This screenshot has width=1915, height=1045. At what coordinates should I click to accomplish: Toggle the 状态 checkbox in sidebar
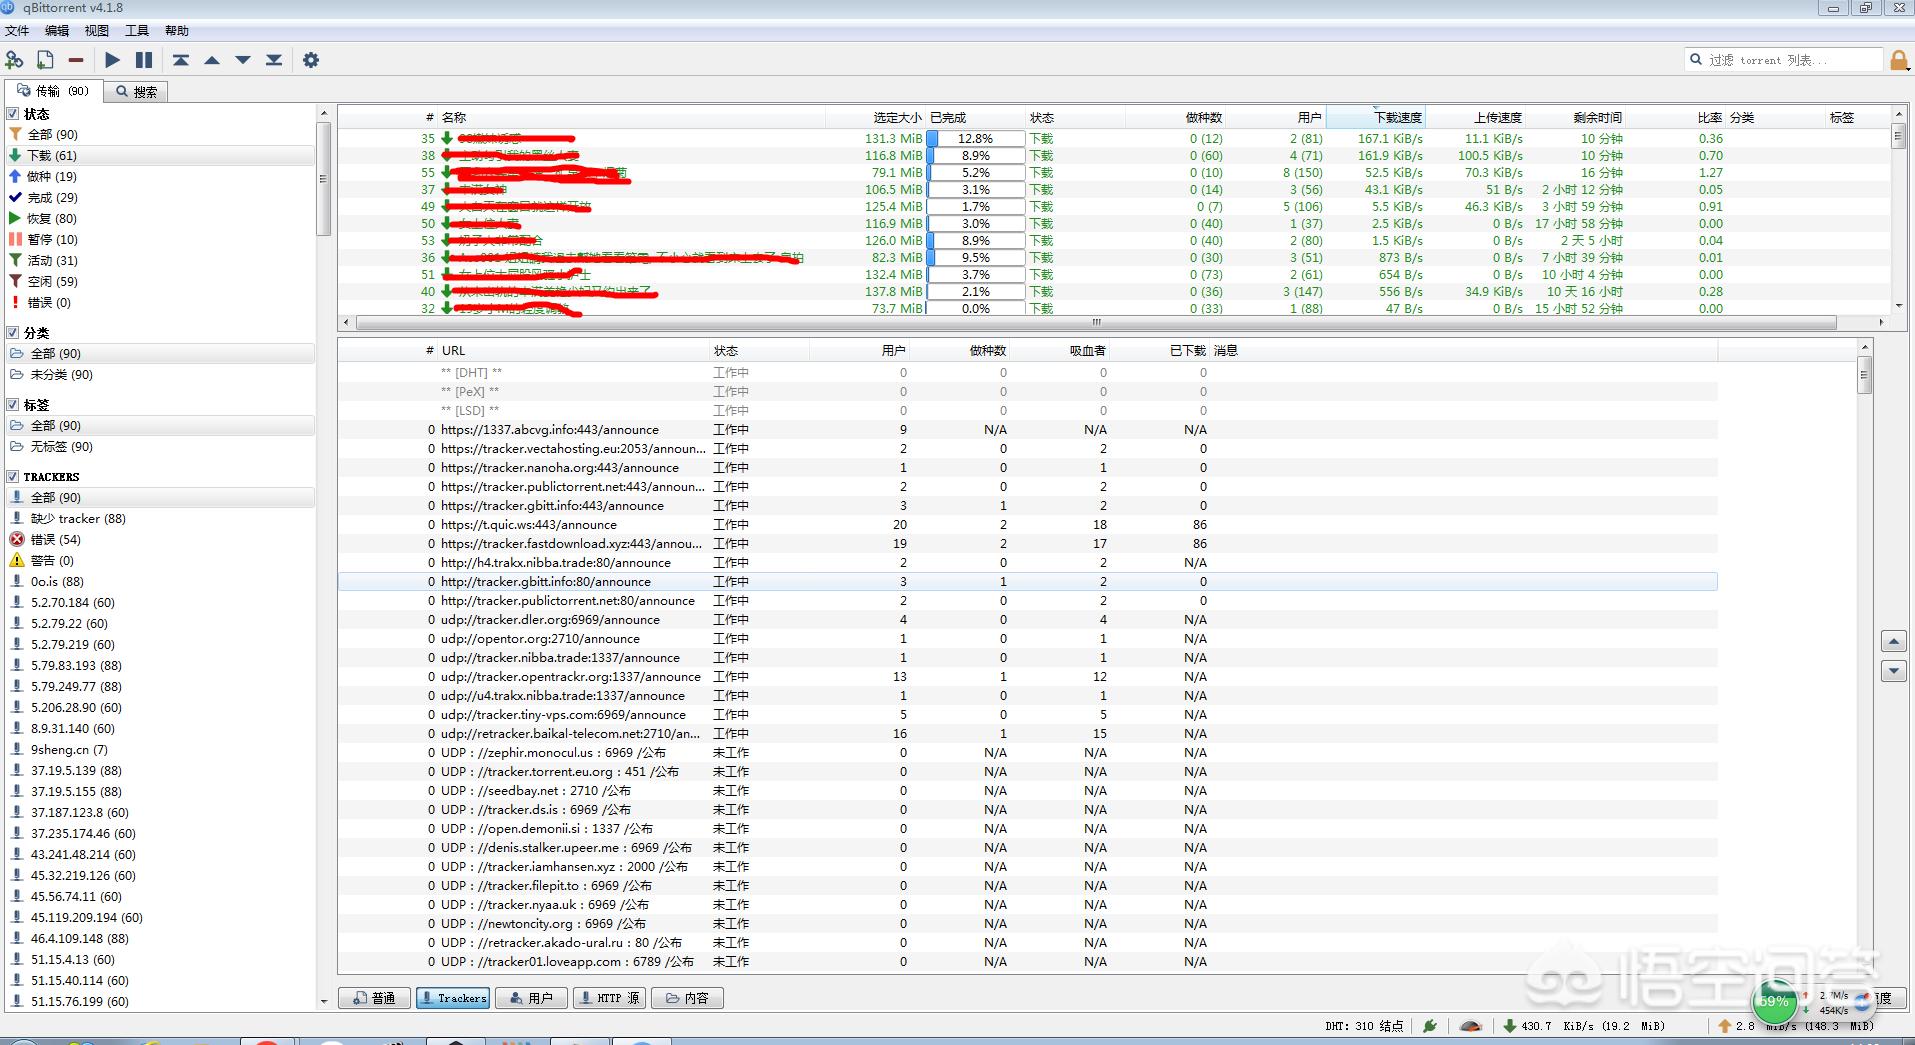coord(13,114)
